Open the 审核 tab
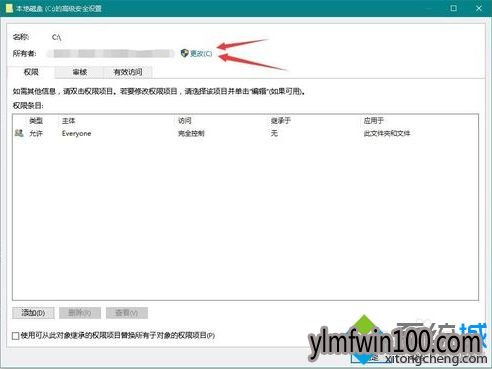The height and width of the screenshot is (369, 492). click(80, 72)
